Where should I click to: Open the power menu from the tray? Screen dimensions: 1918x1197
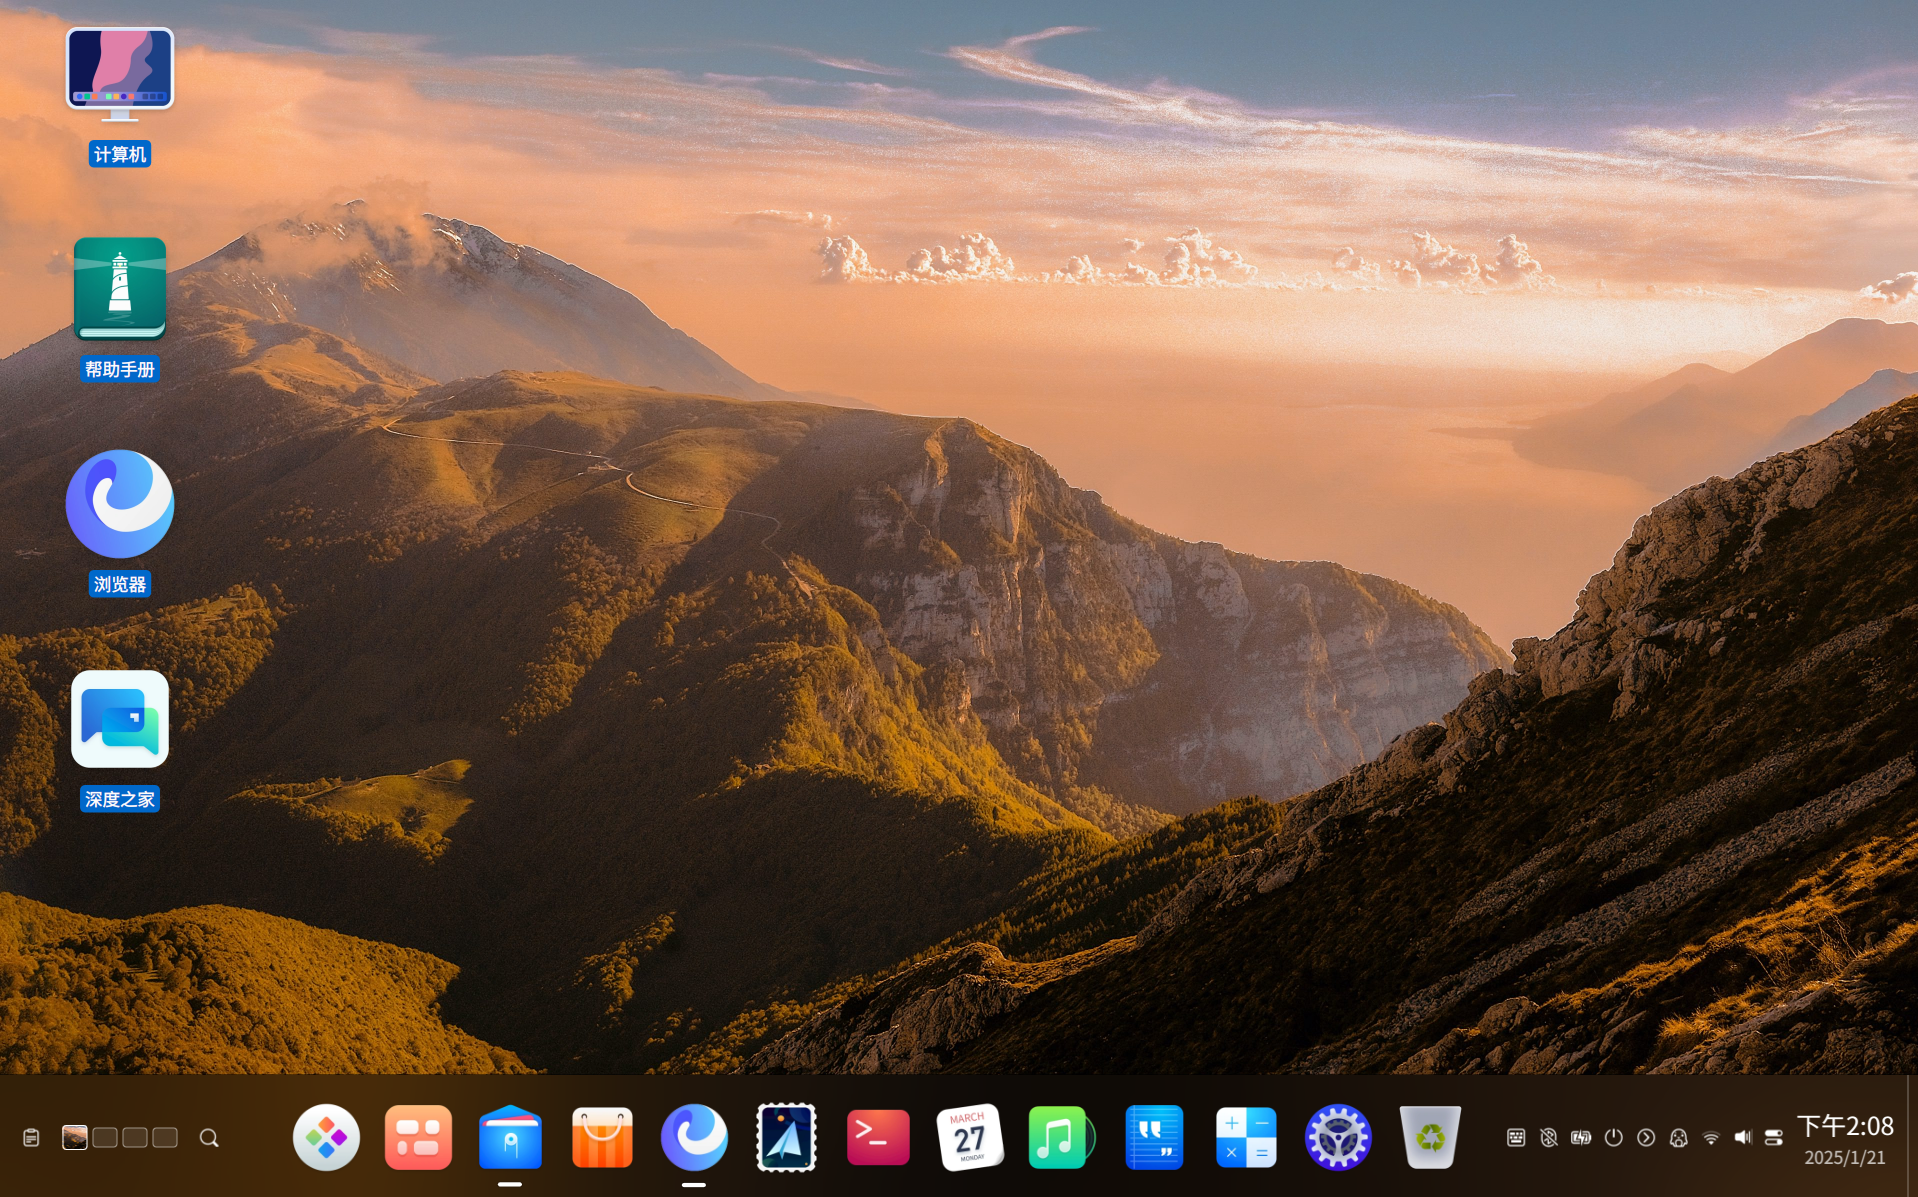point(1613,1138)
